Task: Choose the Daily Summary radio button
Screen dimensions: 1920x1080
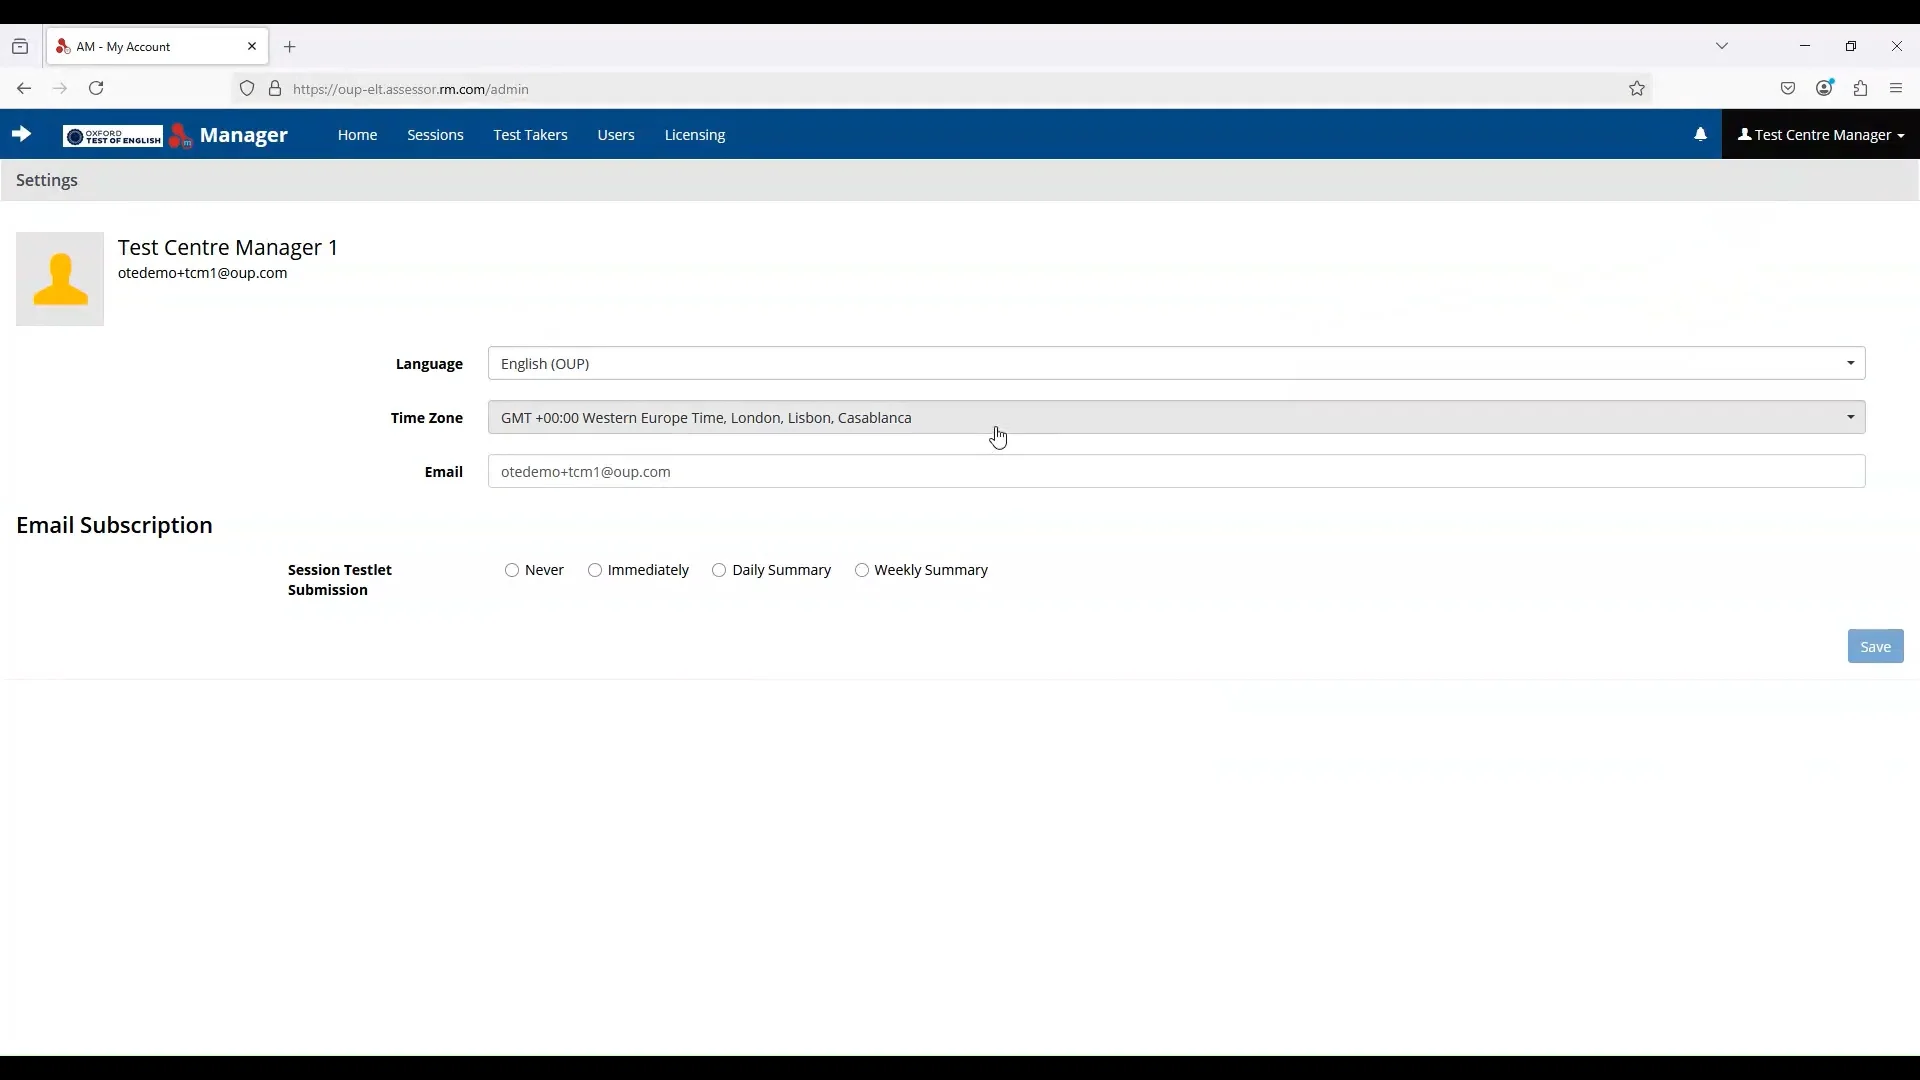Action: 719,570
